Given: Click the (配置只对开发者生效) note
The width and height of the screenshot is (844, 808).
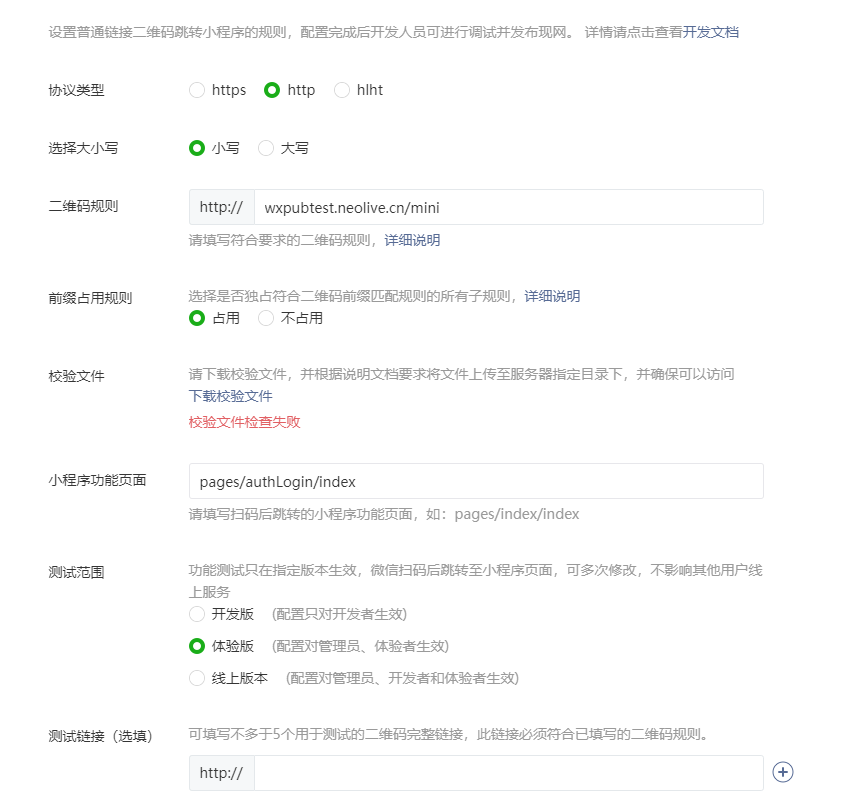Looking at the screenshot, I should pos(339,614).
